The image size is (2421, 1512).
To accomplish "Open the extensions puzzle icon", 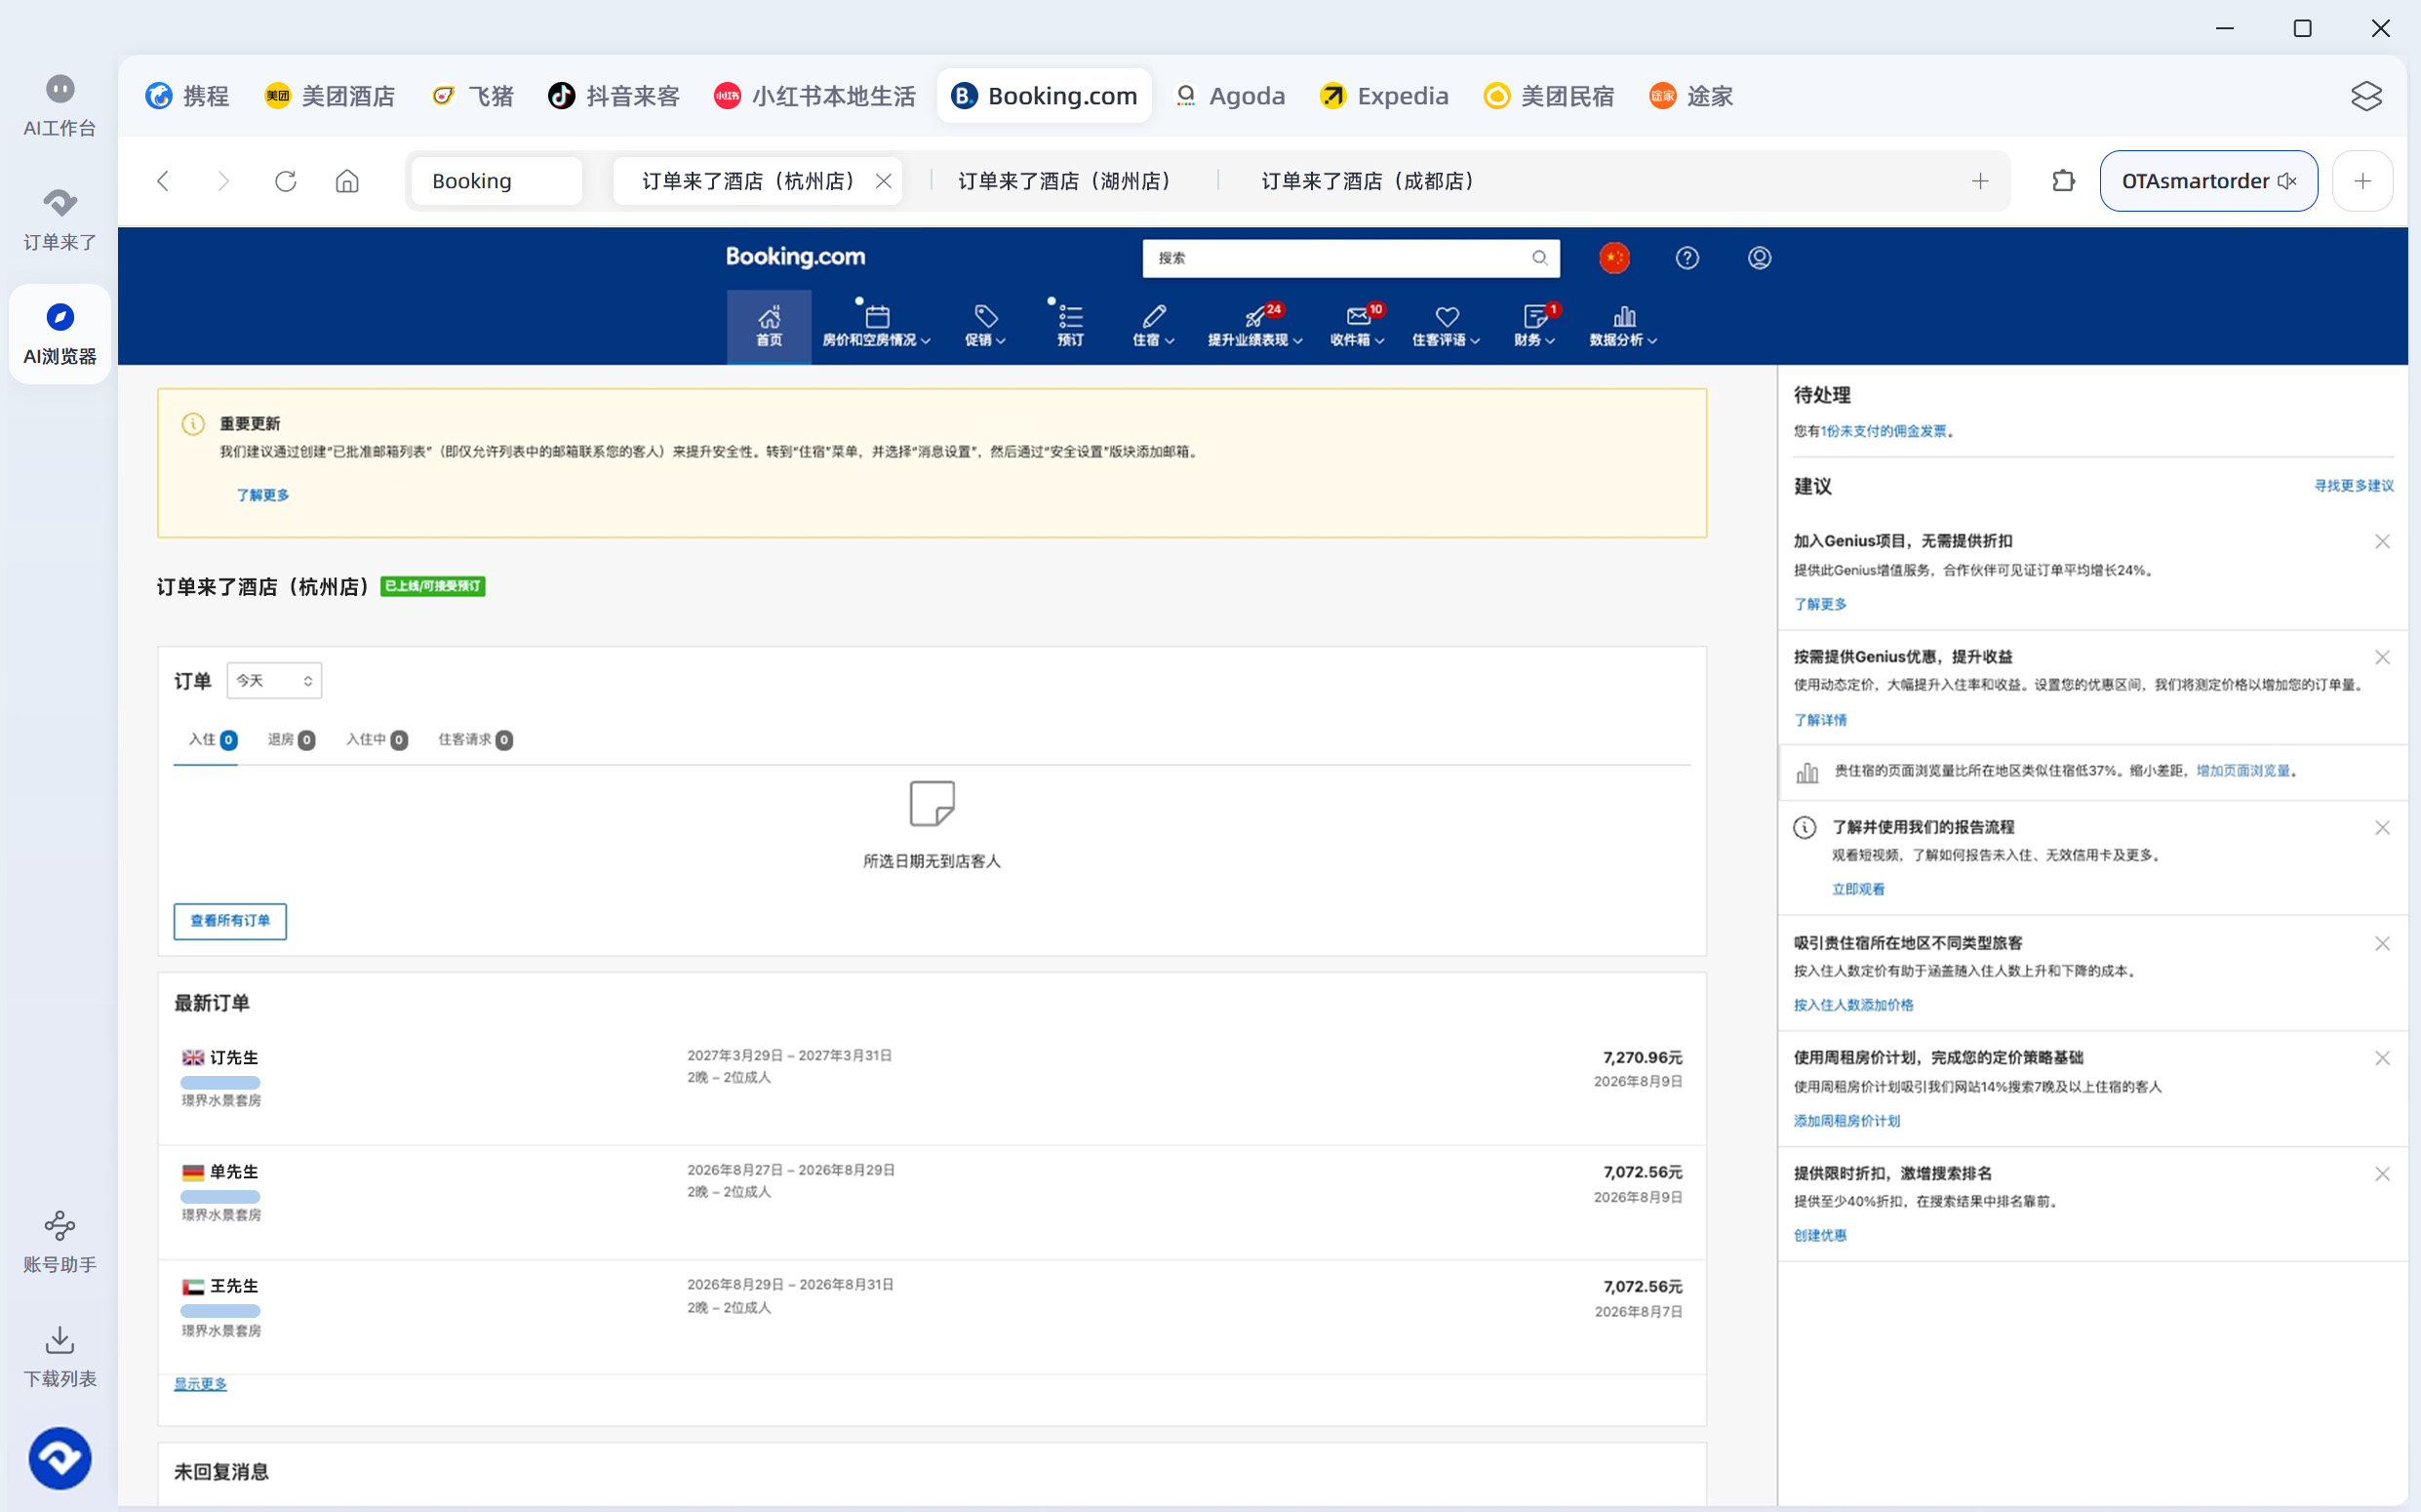I will [x=2063, y=181].
